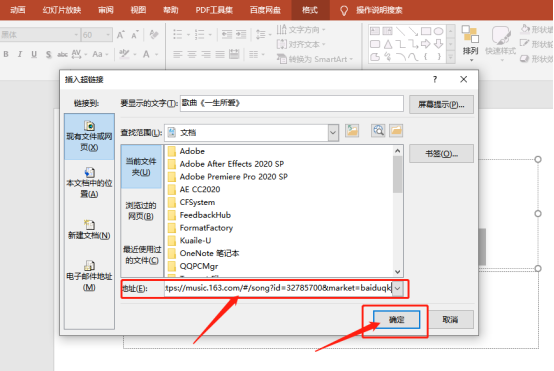Open the font color A dropdown

(156, 54)
